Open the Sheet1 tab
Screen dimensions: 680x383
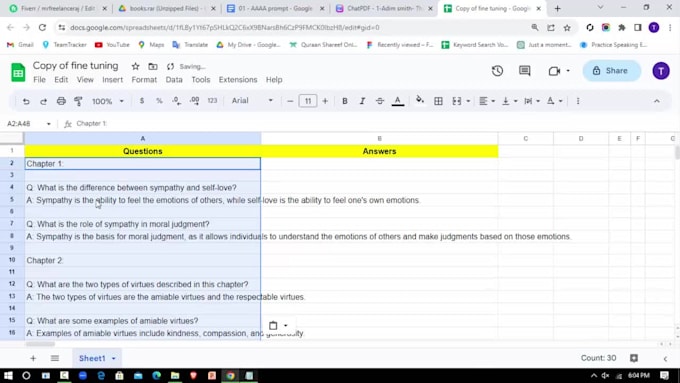(x=97, y=358)
